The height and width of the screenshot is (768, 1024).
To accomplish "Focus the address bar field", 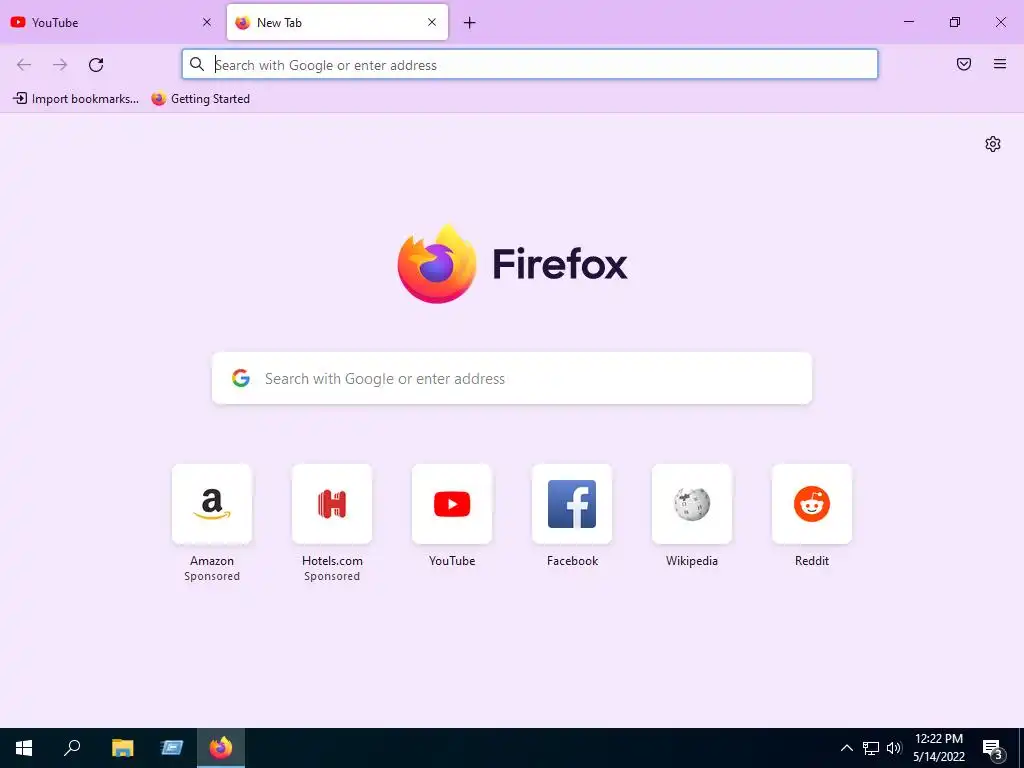I will tap(530, 65).
